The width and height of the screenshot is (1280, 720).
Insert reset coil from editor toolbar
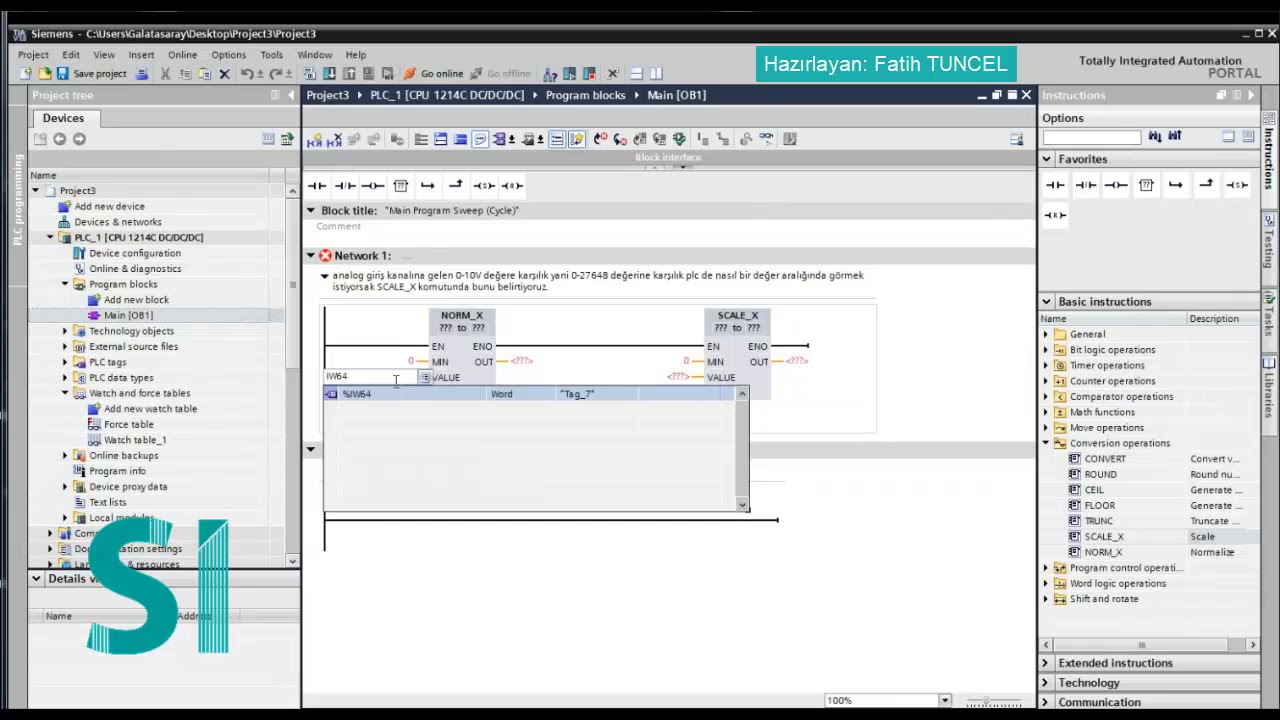[511, 185]
